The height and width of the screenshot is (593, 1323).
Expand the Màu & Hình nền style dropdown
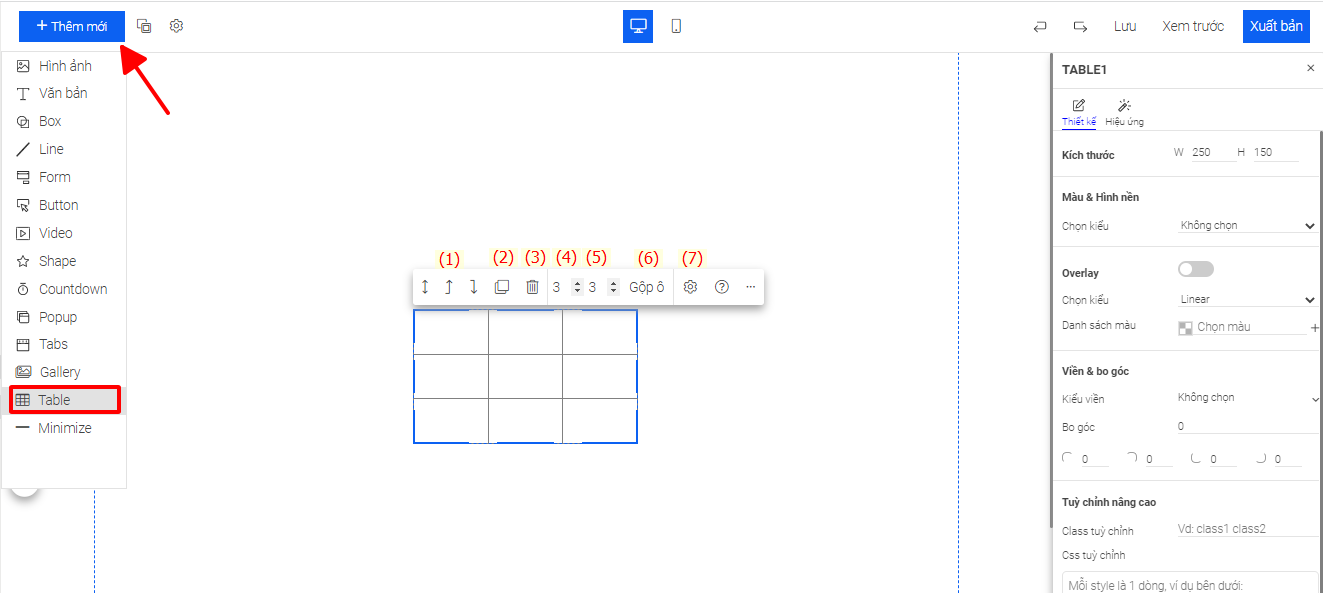pyautogui.click(x=1247, y=226)
